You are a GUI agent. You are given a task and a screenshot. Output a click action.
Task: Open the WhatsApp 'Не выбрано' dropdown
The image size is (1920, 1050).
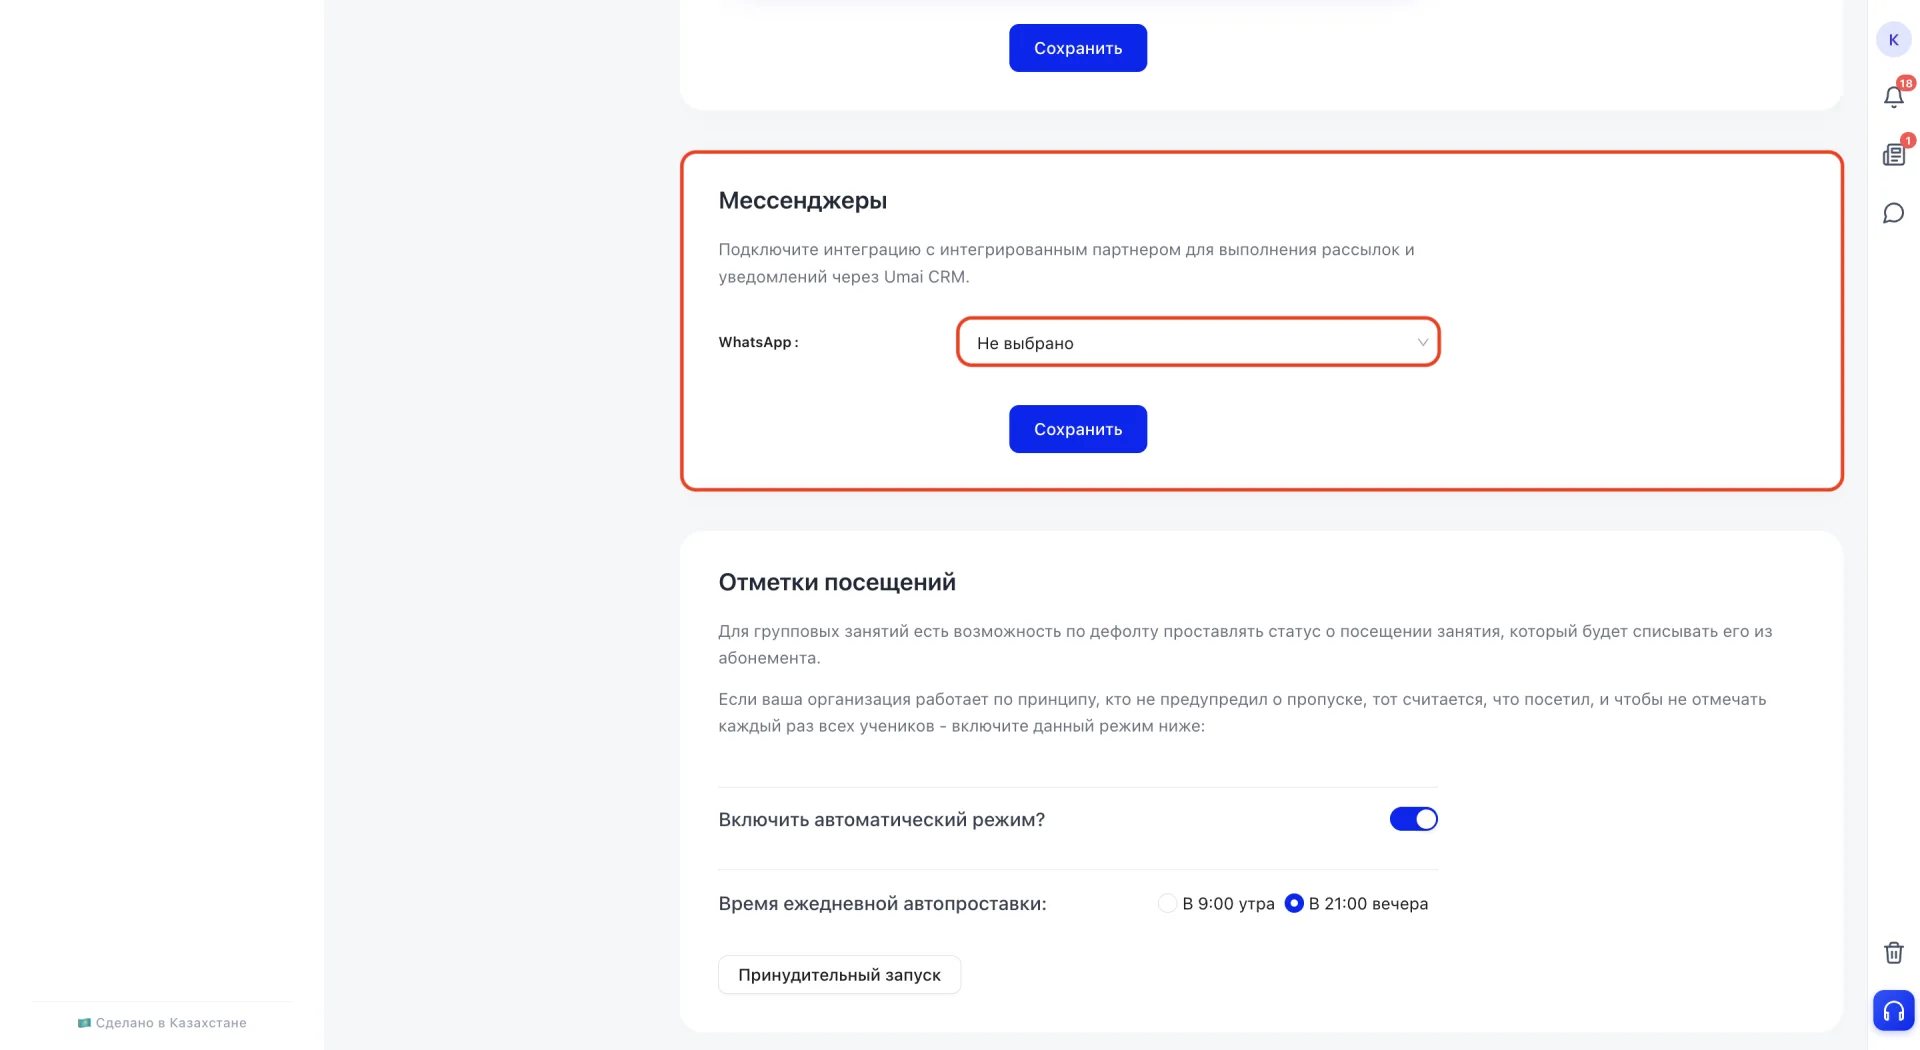pos(1198,342)
